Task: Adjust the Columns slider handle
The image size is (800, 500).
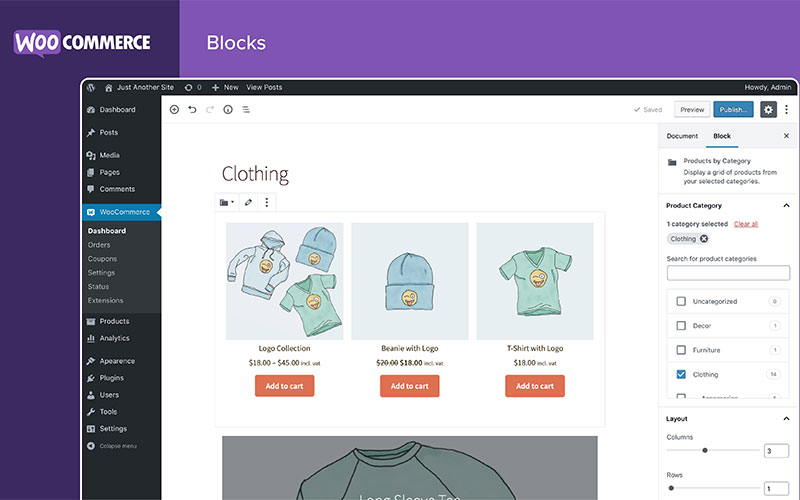Action: (705, 450)
